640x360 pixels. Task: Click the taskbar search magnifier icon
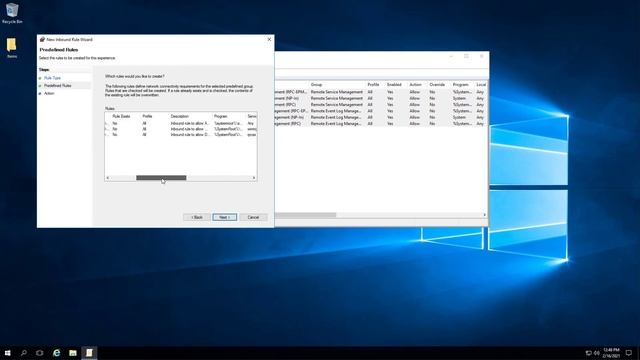(24, 353)
